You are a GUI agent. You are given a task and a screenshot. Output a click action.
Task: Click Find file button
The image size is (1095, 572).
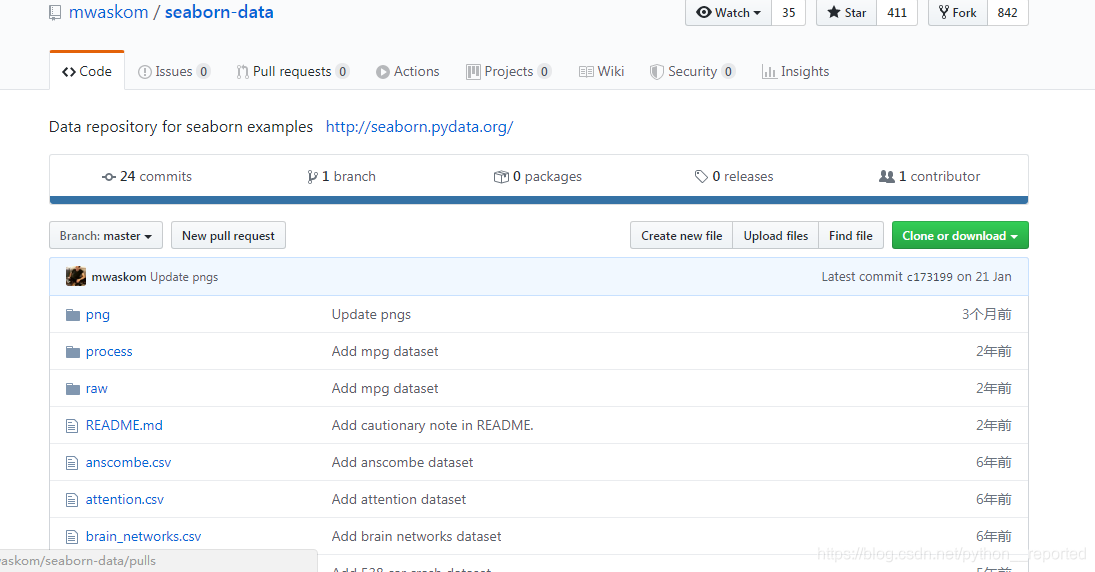[x=851, y=235]
